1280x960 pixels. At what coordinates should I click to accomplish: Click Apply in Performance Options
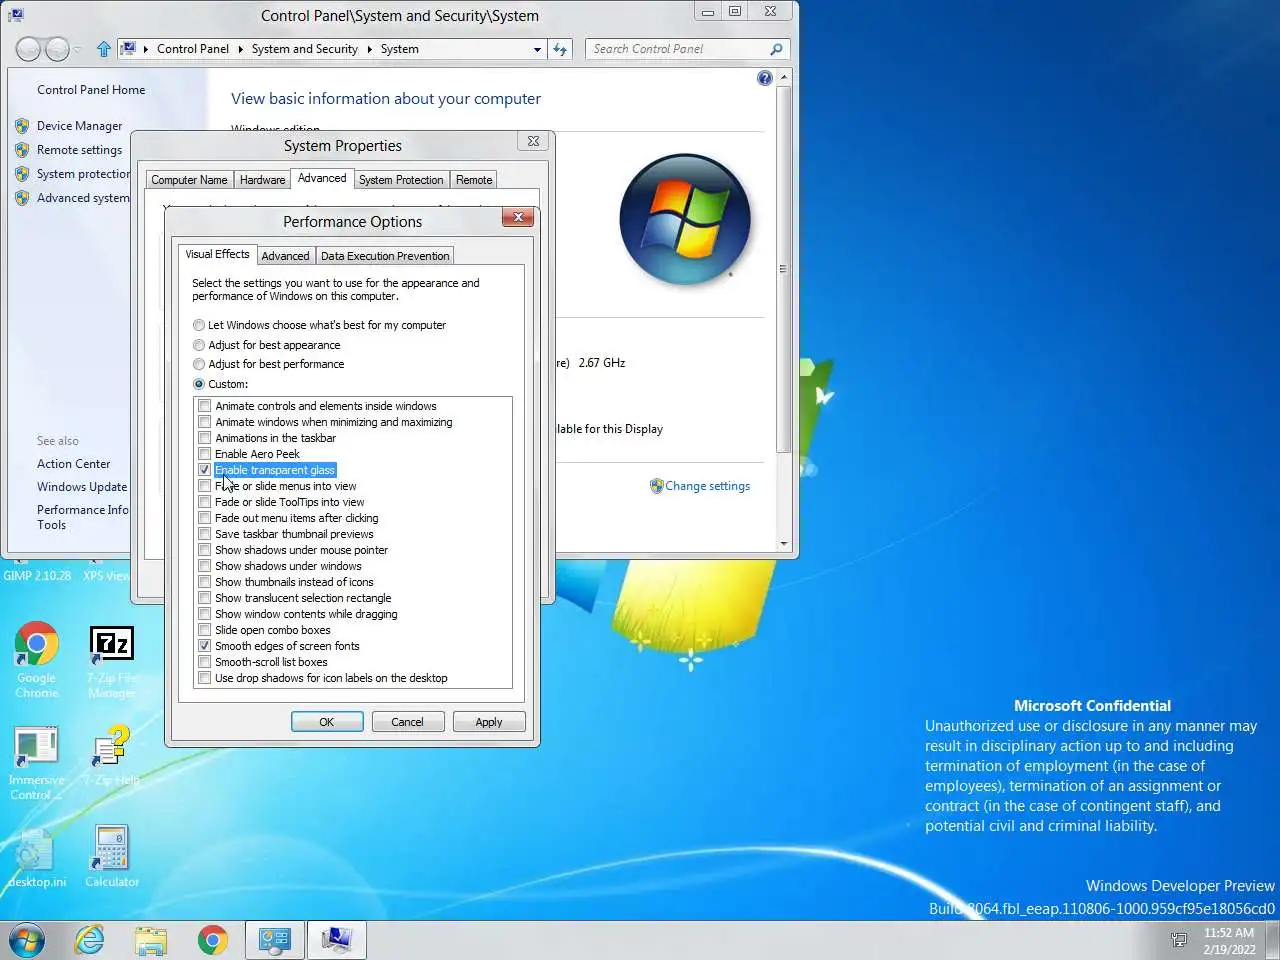tap(489, 722)
